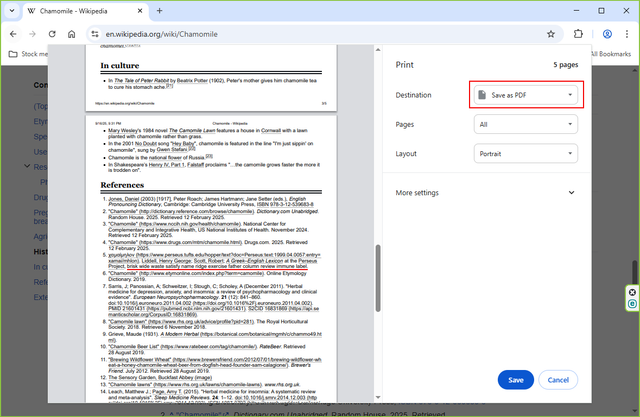Click the Camomile lawn RHS reference
Screen dimensions: 640x417
[208, 324]
